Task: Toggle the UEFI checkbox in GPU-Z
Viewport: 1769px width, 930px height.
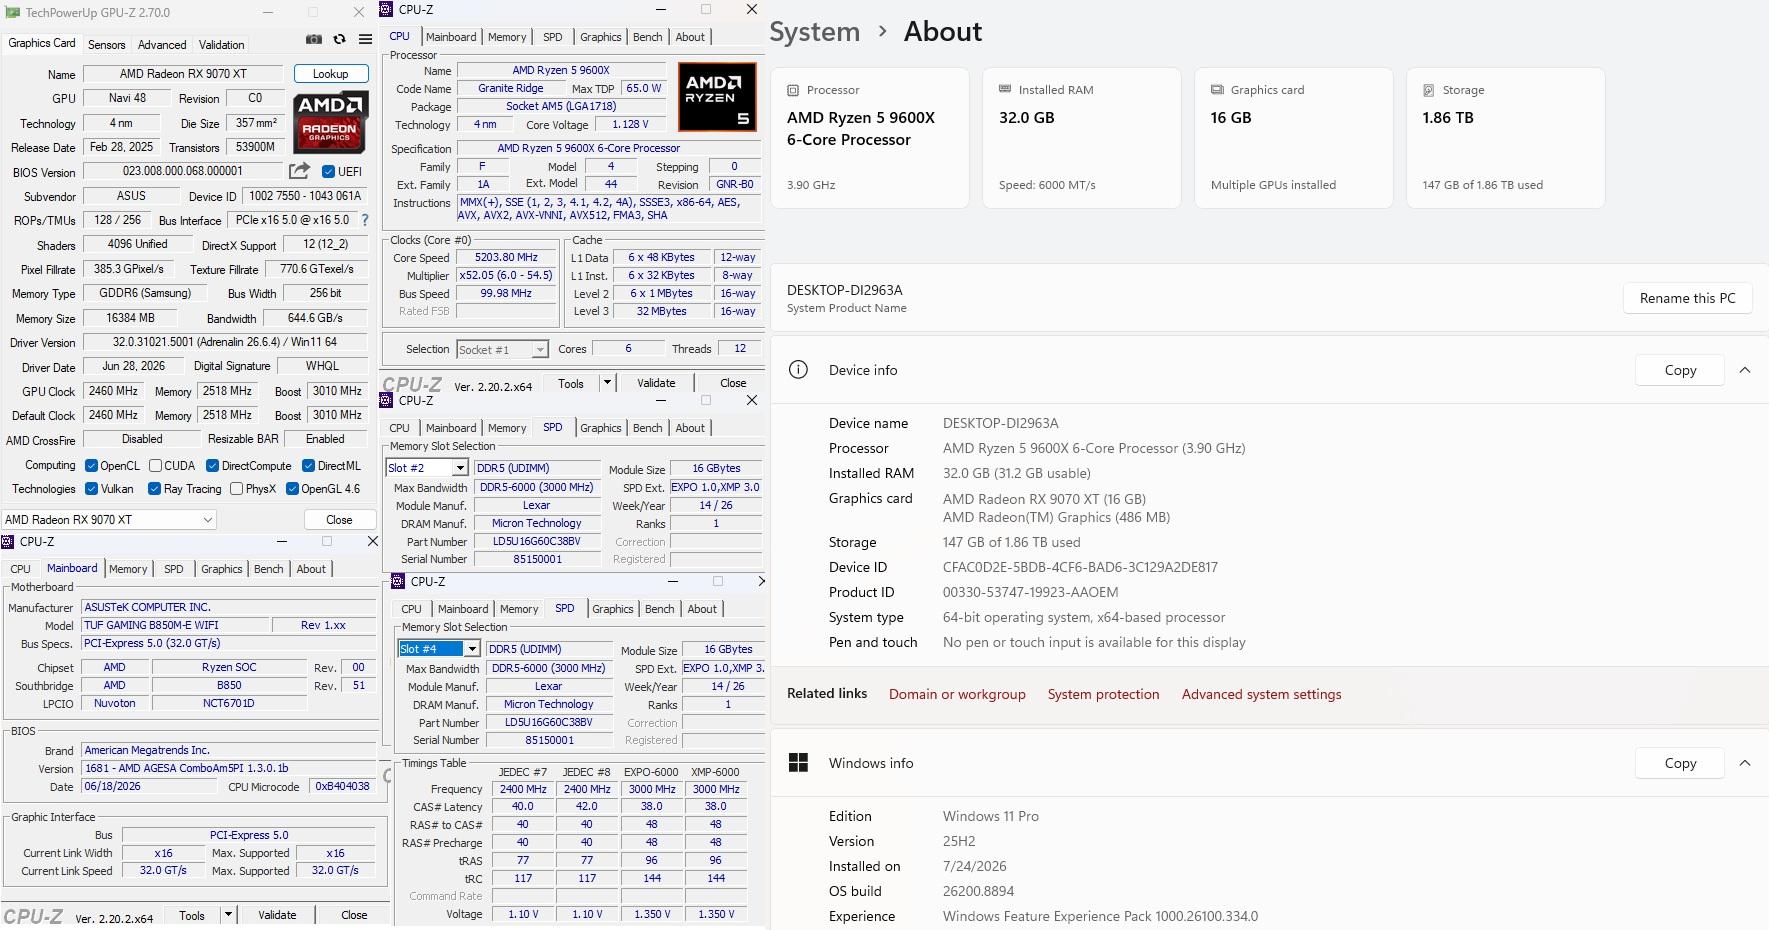Action: point(328,171)
